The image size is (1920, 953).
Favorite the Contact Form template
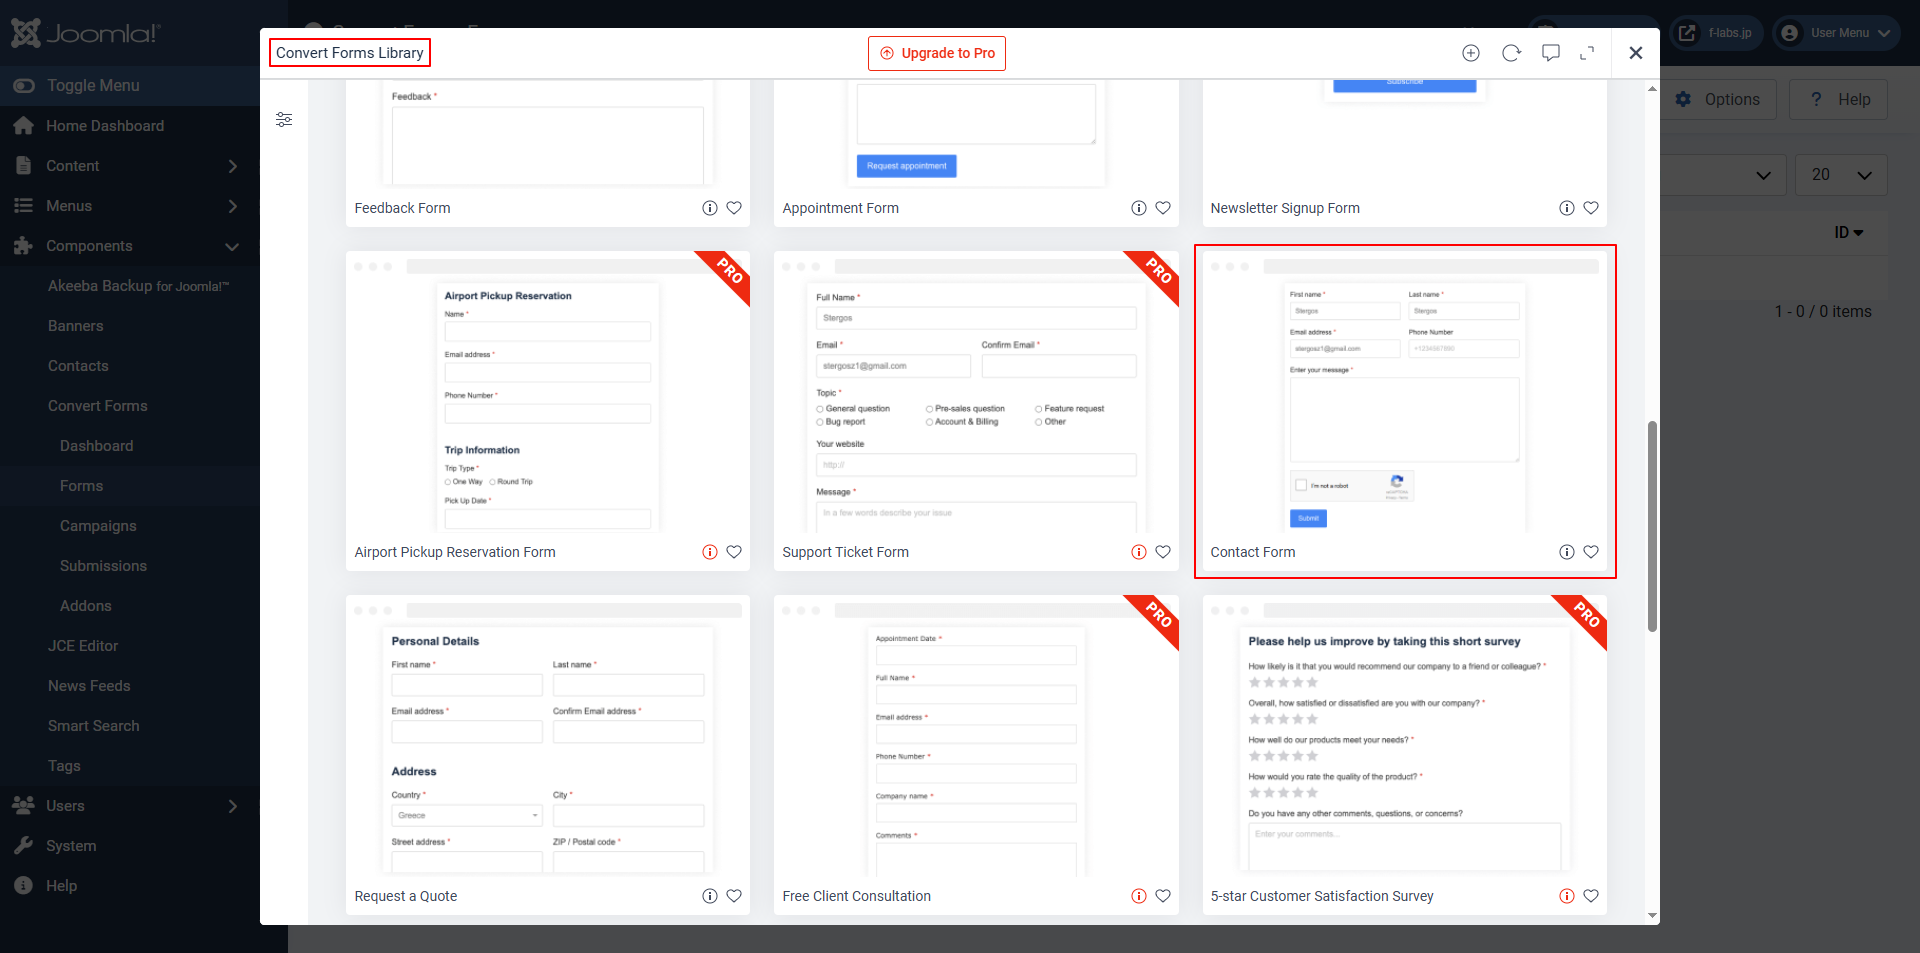pos(1591,551)
